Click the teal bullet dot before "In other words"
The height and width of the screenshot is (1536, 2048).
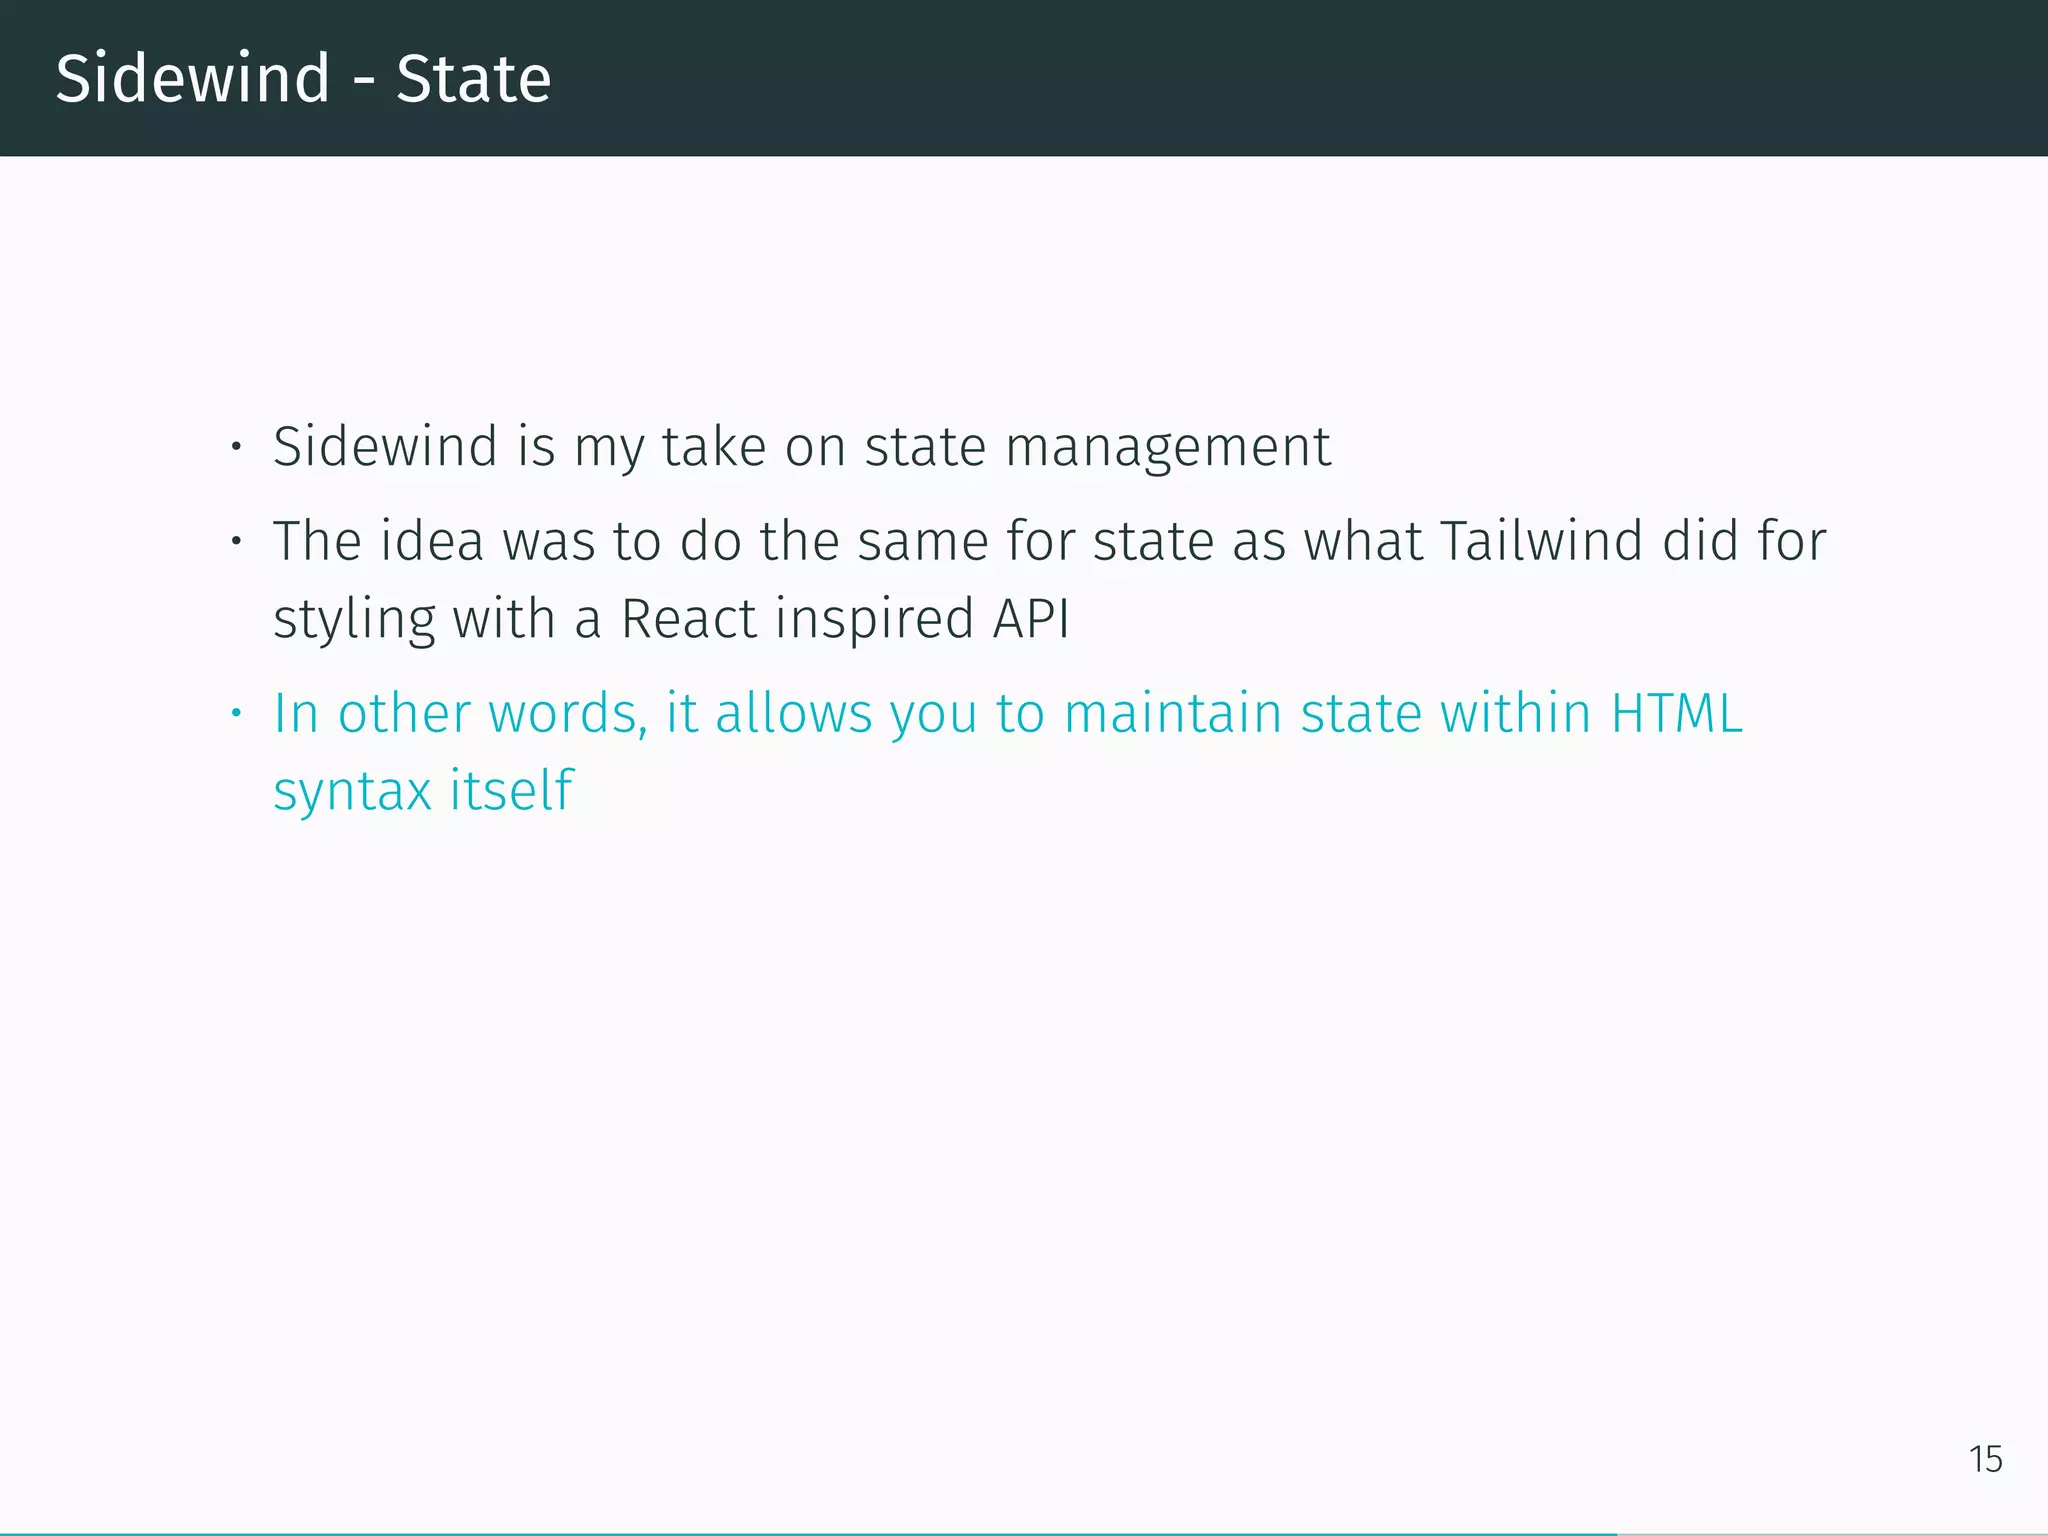coord(236,714)
